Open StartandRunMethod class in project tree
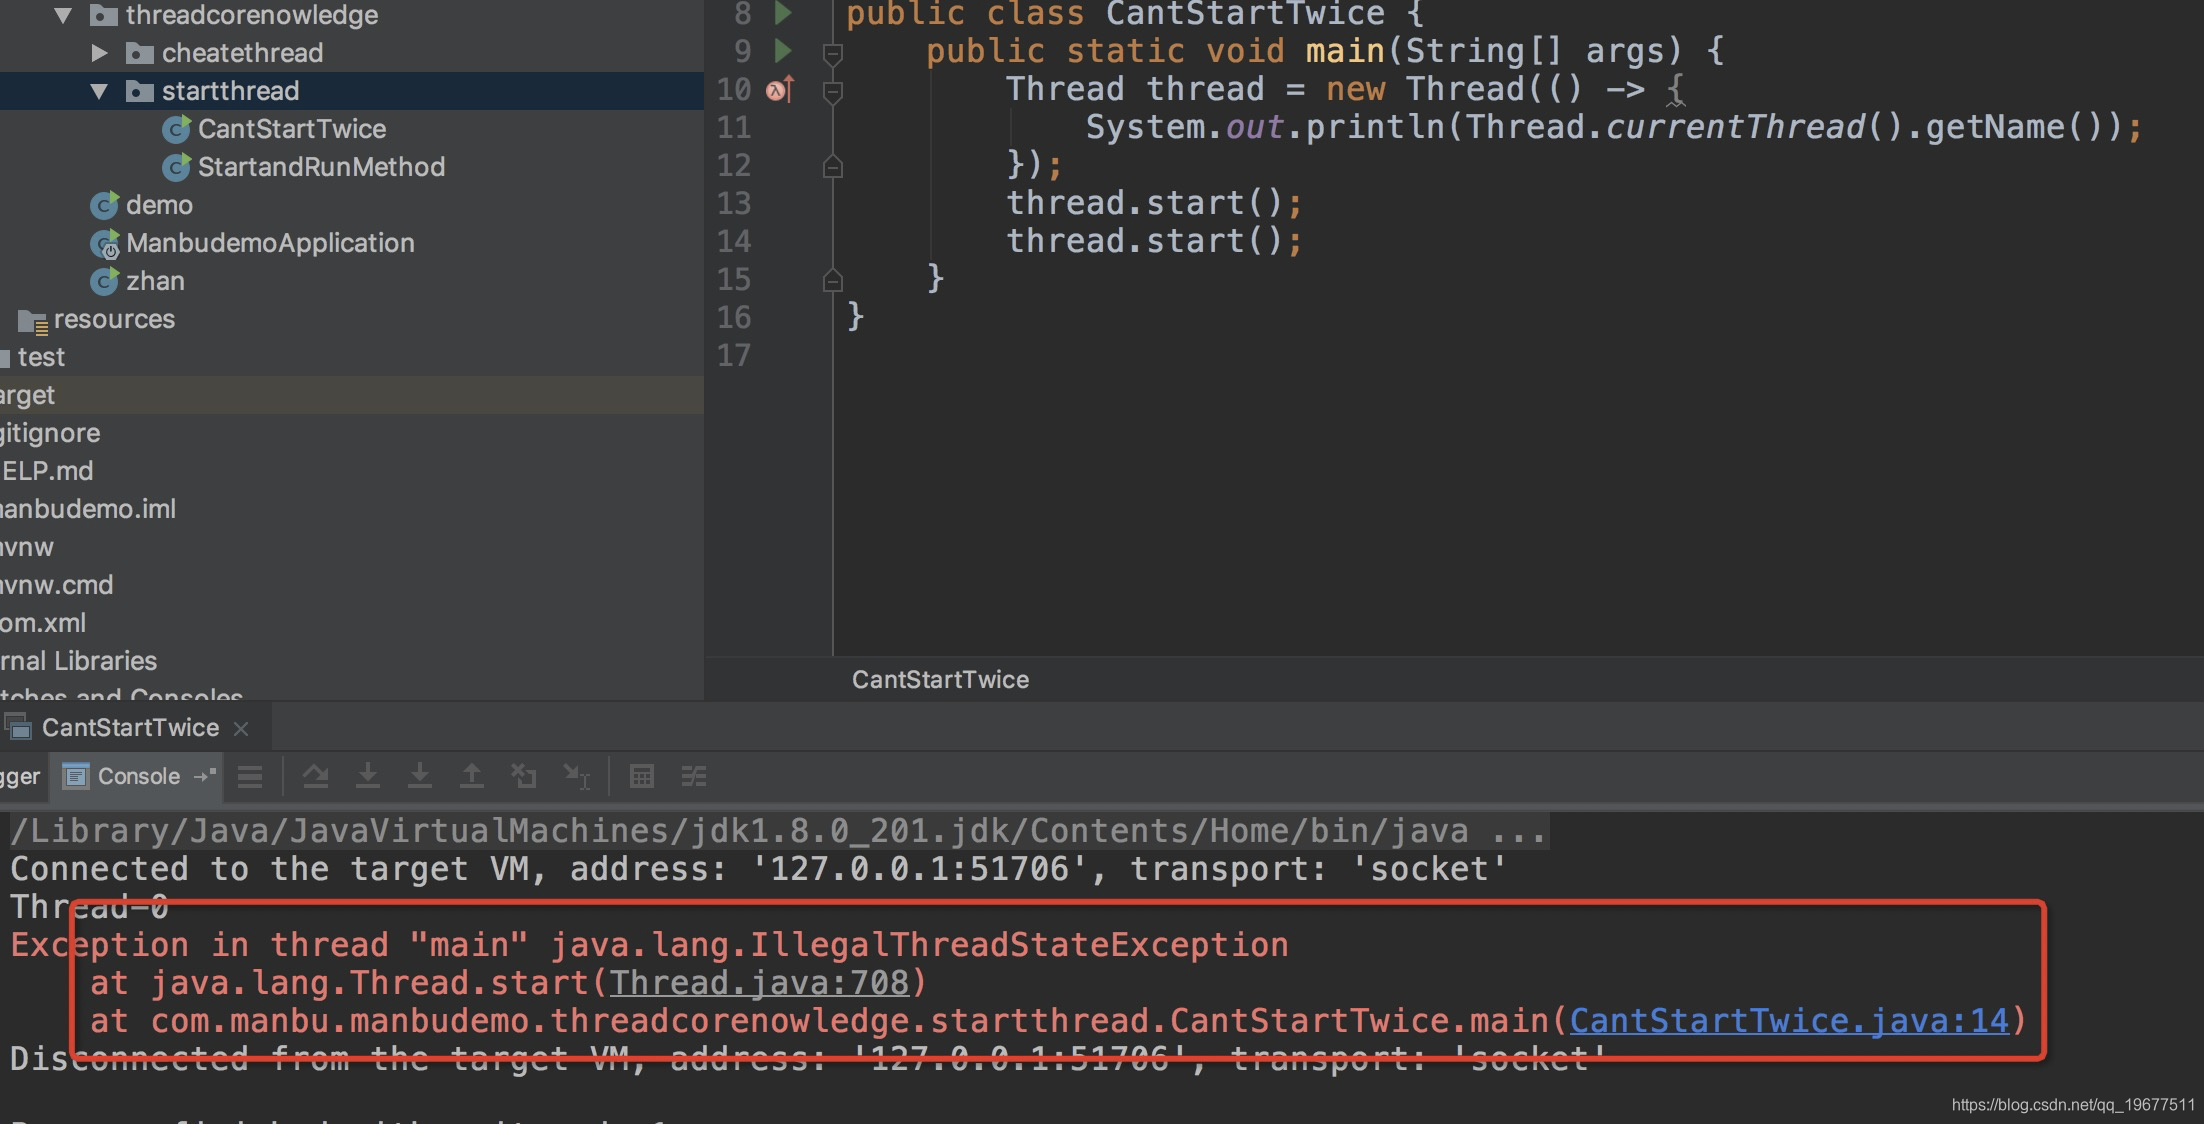The height and width of the screenshot is (1124, 2204). point(320,167)
